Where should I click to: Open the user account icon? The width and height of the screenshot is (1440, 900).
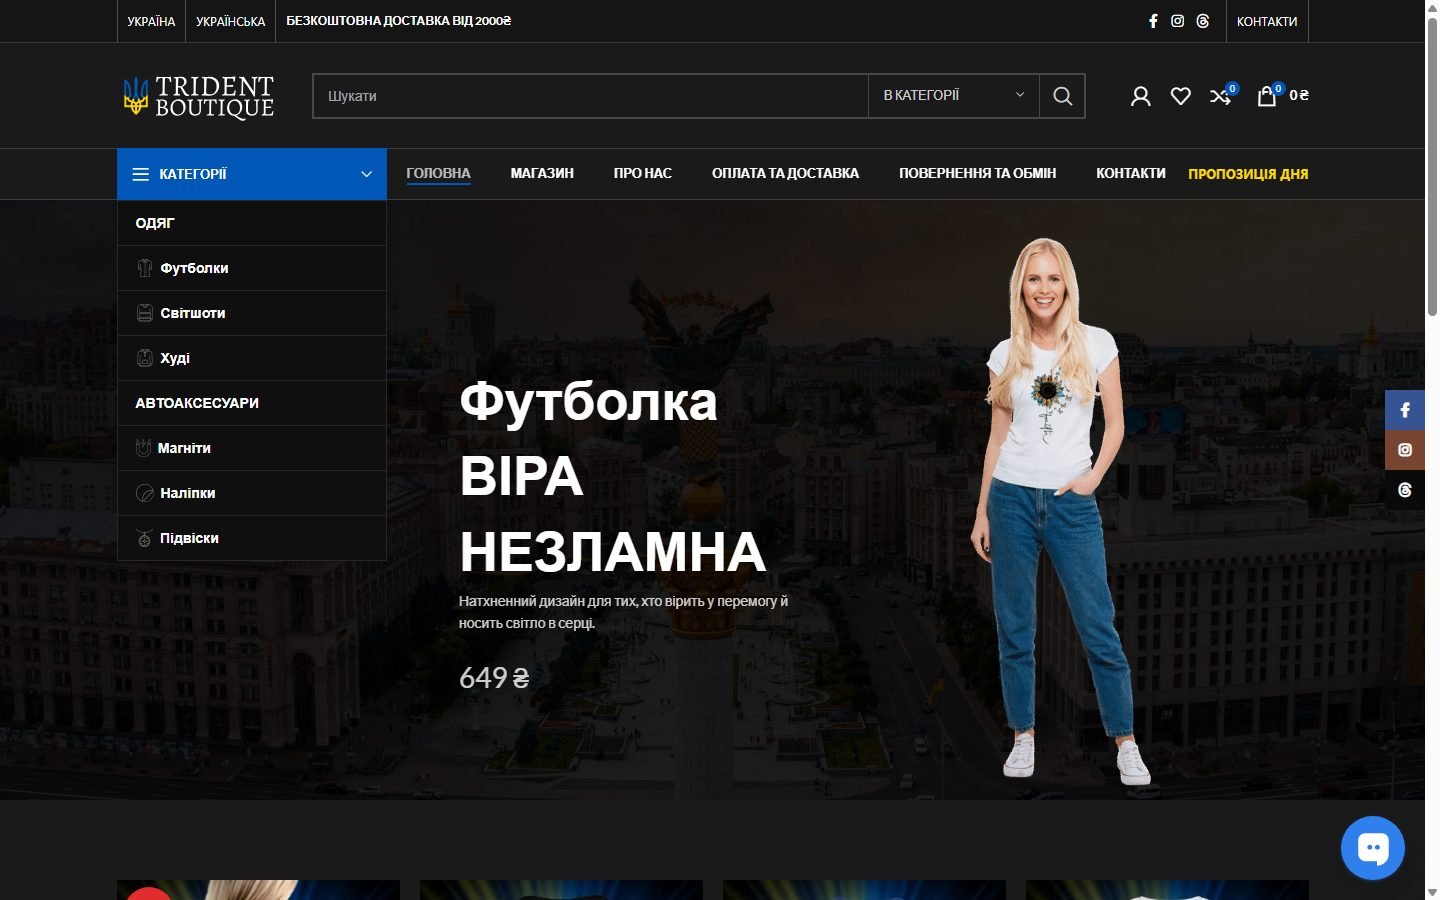coord(1140,96)
